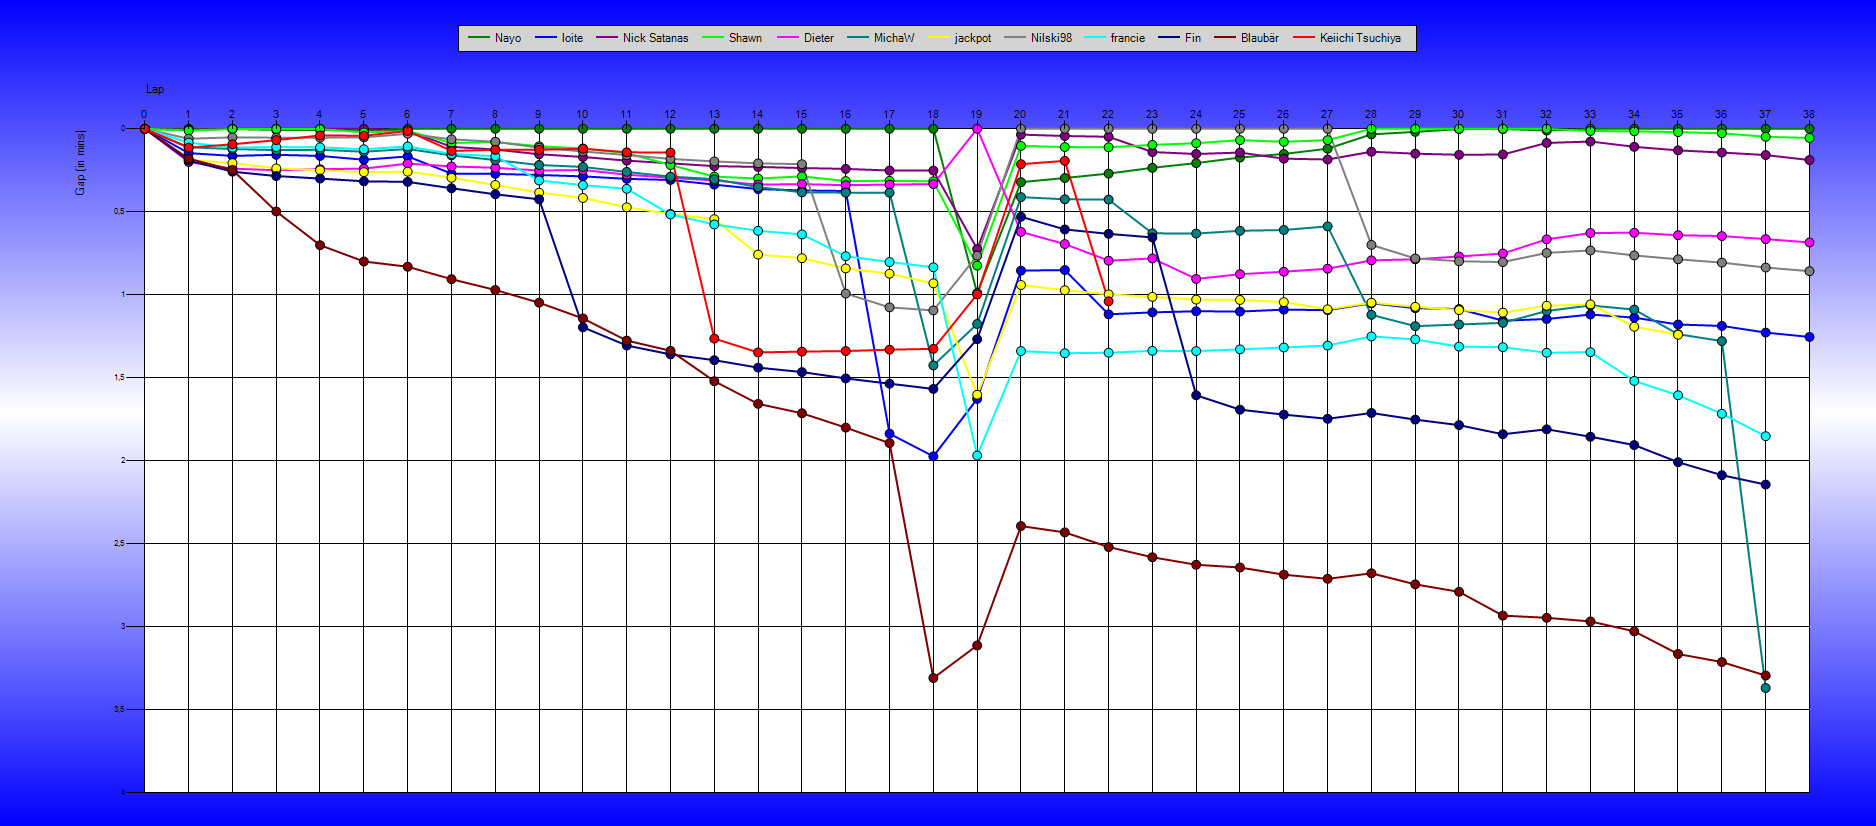Click Blaubär's dark red point at lap 20
Viewport: 1876px width, 826px height.
(x=1020, y=526)
